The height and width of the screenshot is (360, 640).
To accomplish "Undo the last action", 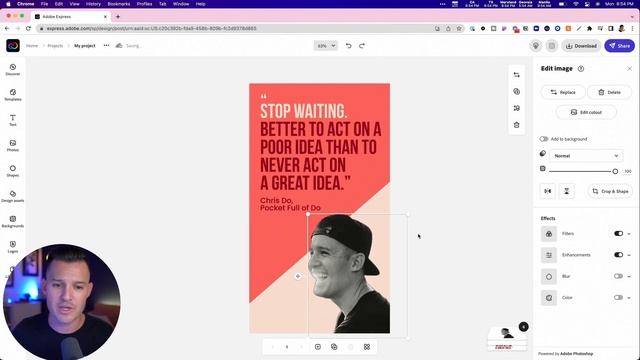I will coord(348,46).
